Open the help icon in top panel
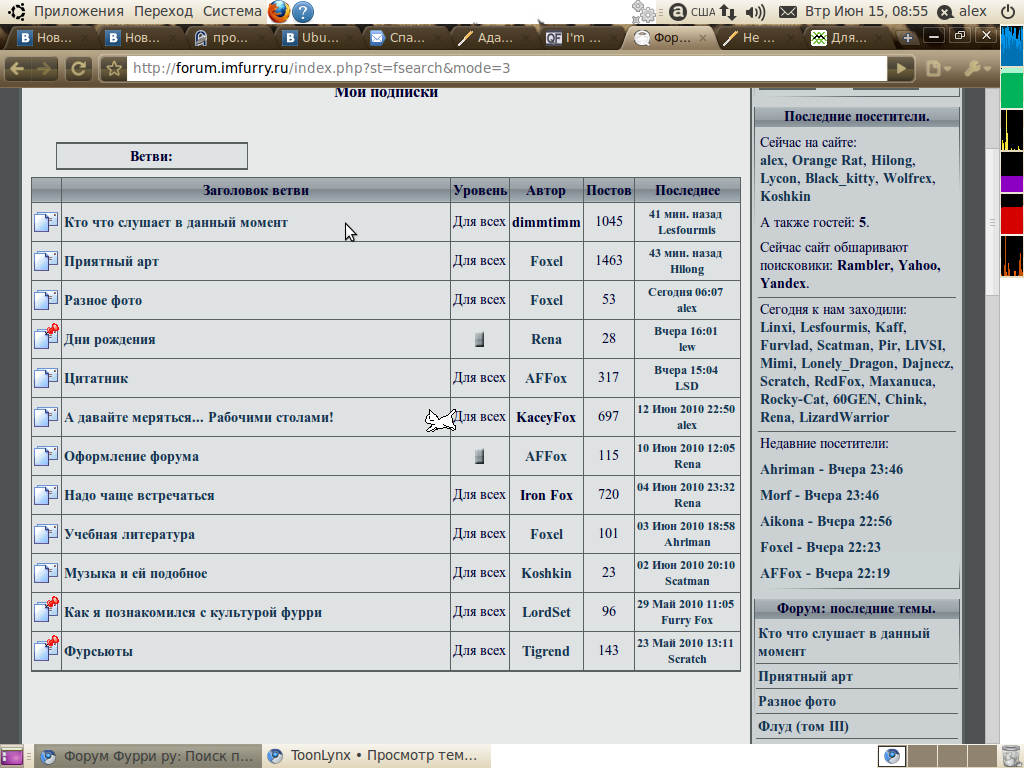This screenshot has width=1024, height=768. (x=302, y=12)
